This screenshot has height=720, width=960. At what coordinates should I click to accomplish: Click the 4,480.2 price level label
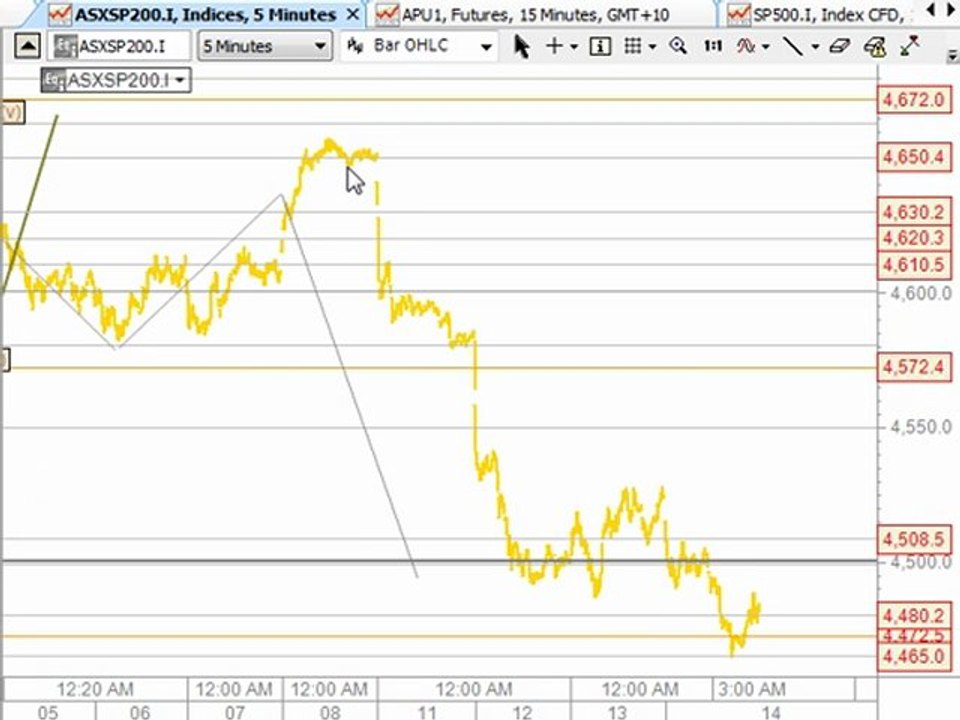(x=914, y=615)
